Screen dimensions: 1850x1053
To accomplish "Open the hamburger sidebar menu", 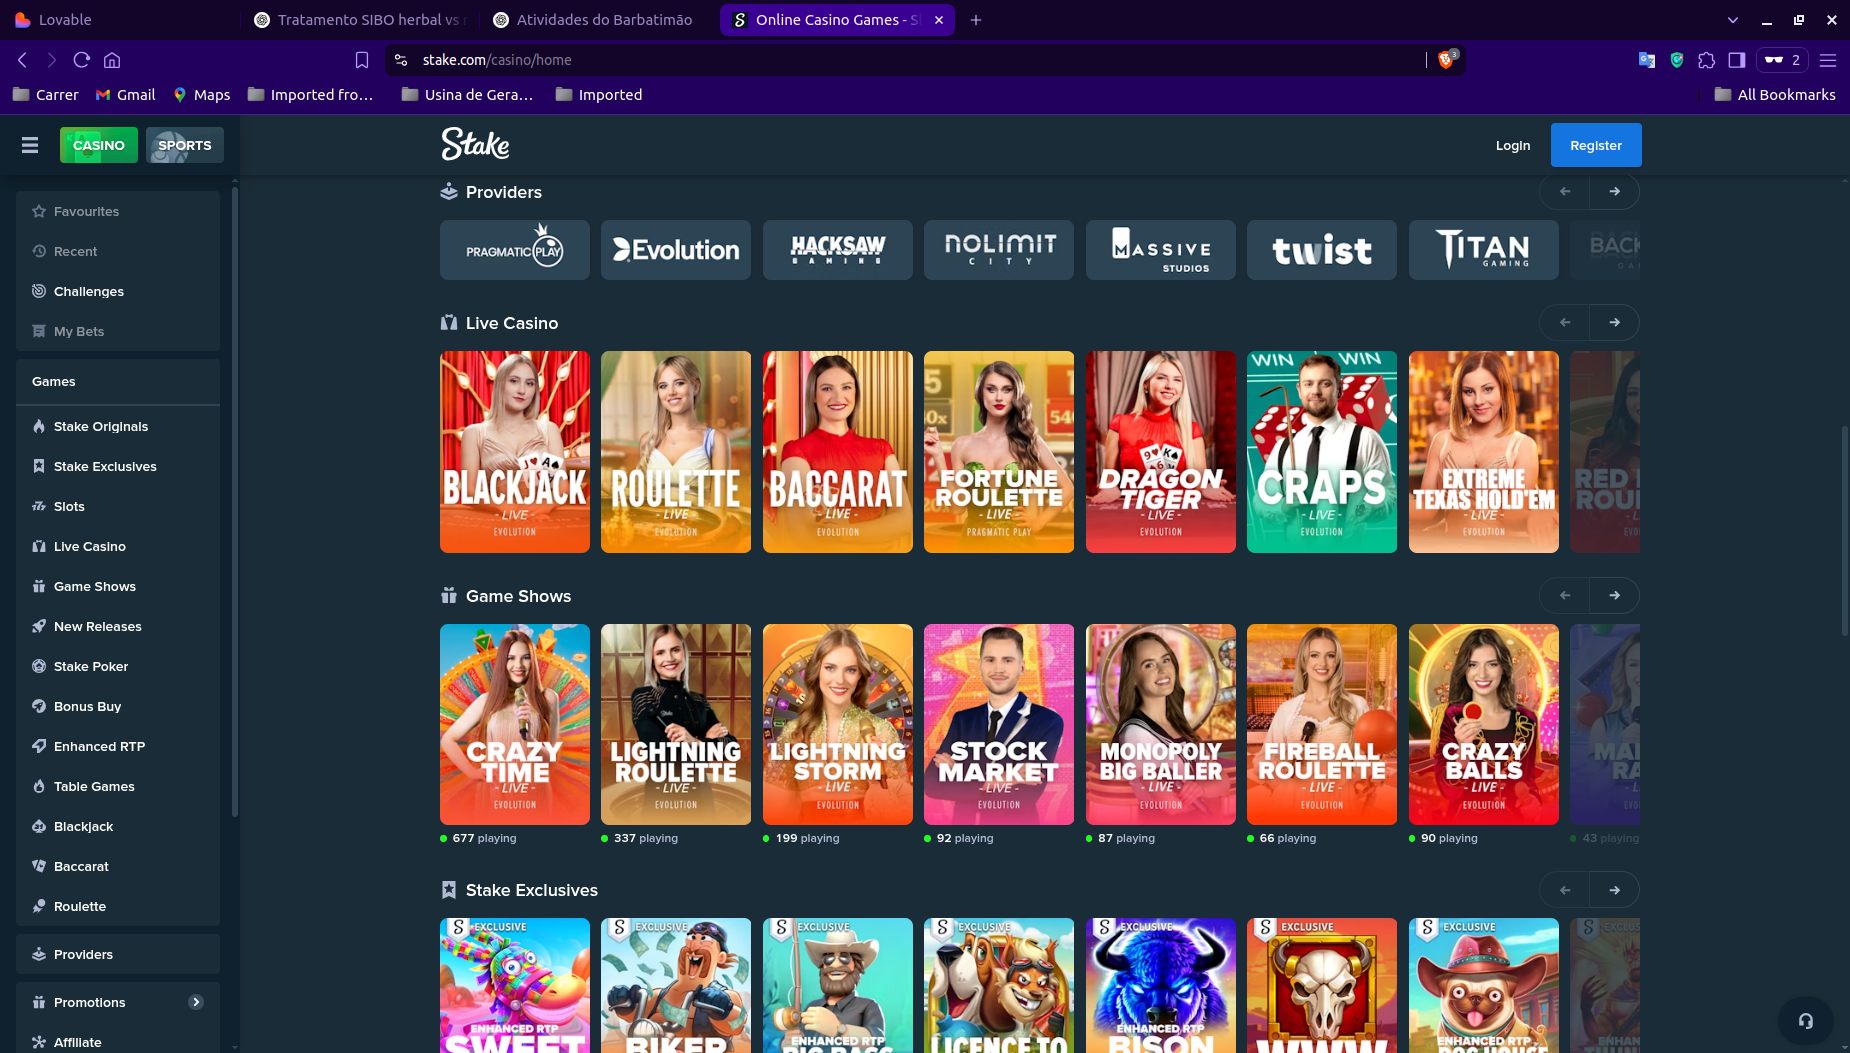I will (30, 145).
